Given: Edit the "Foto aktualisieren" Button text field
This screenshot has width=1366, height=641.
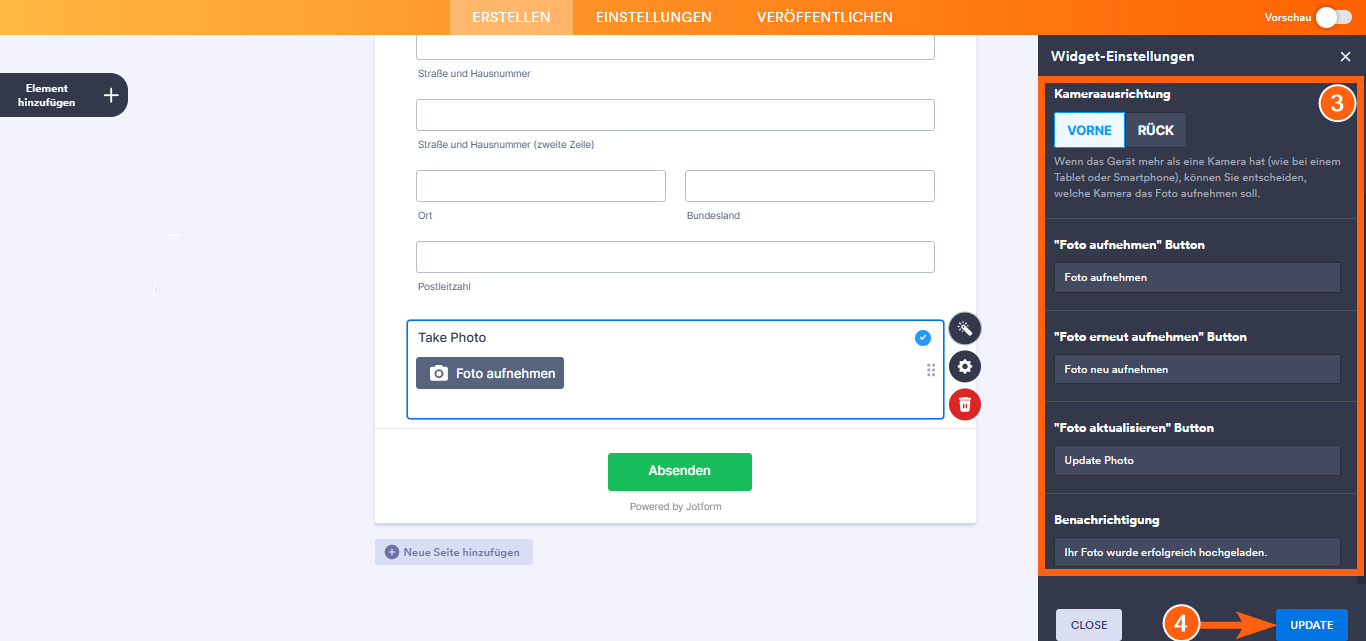Looking at the screenshot, I should pyautogui.click(x=1197, y=460).
